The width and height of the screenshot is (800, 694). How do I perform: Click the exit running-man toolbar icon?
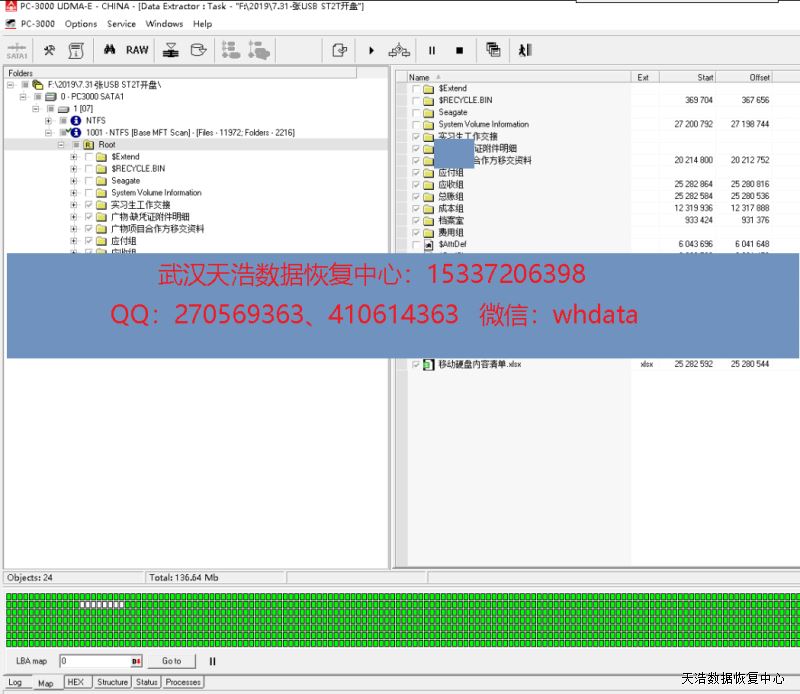coord(523,50)
